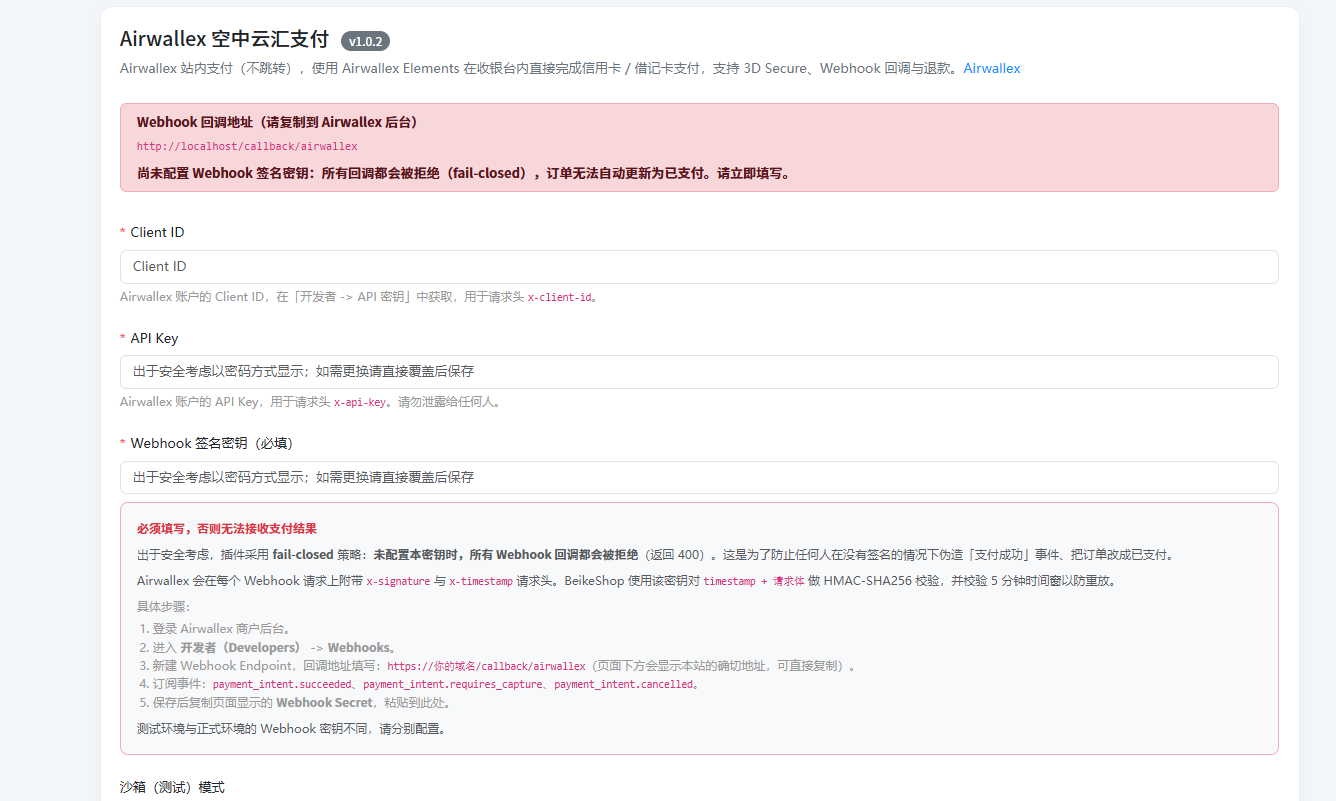Open the Airwallex link in the description
Image resolution: width=1336 pixels, height=801 pixels.
tap(992, 69)
